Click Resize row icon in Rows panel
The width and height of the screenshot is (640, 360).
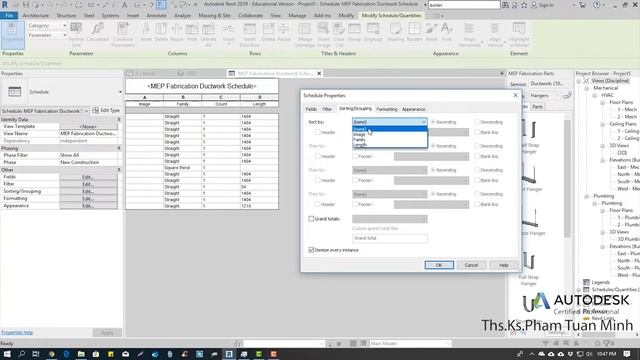(284, 32)
